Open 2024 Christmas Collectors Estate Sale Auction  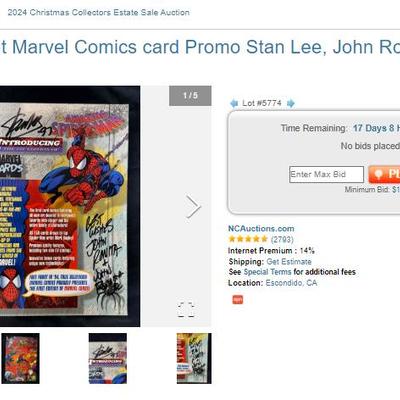99,13
